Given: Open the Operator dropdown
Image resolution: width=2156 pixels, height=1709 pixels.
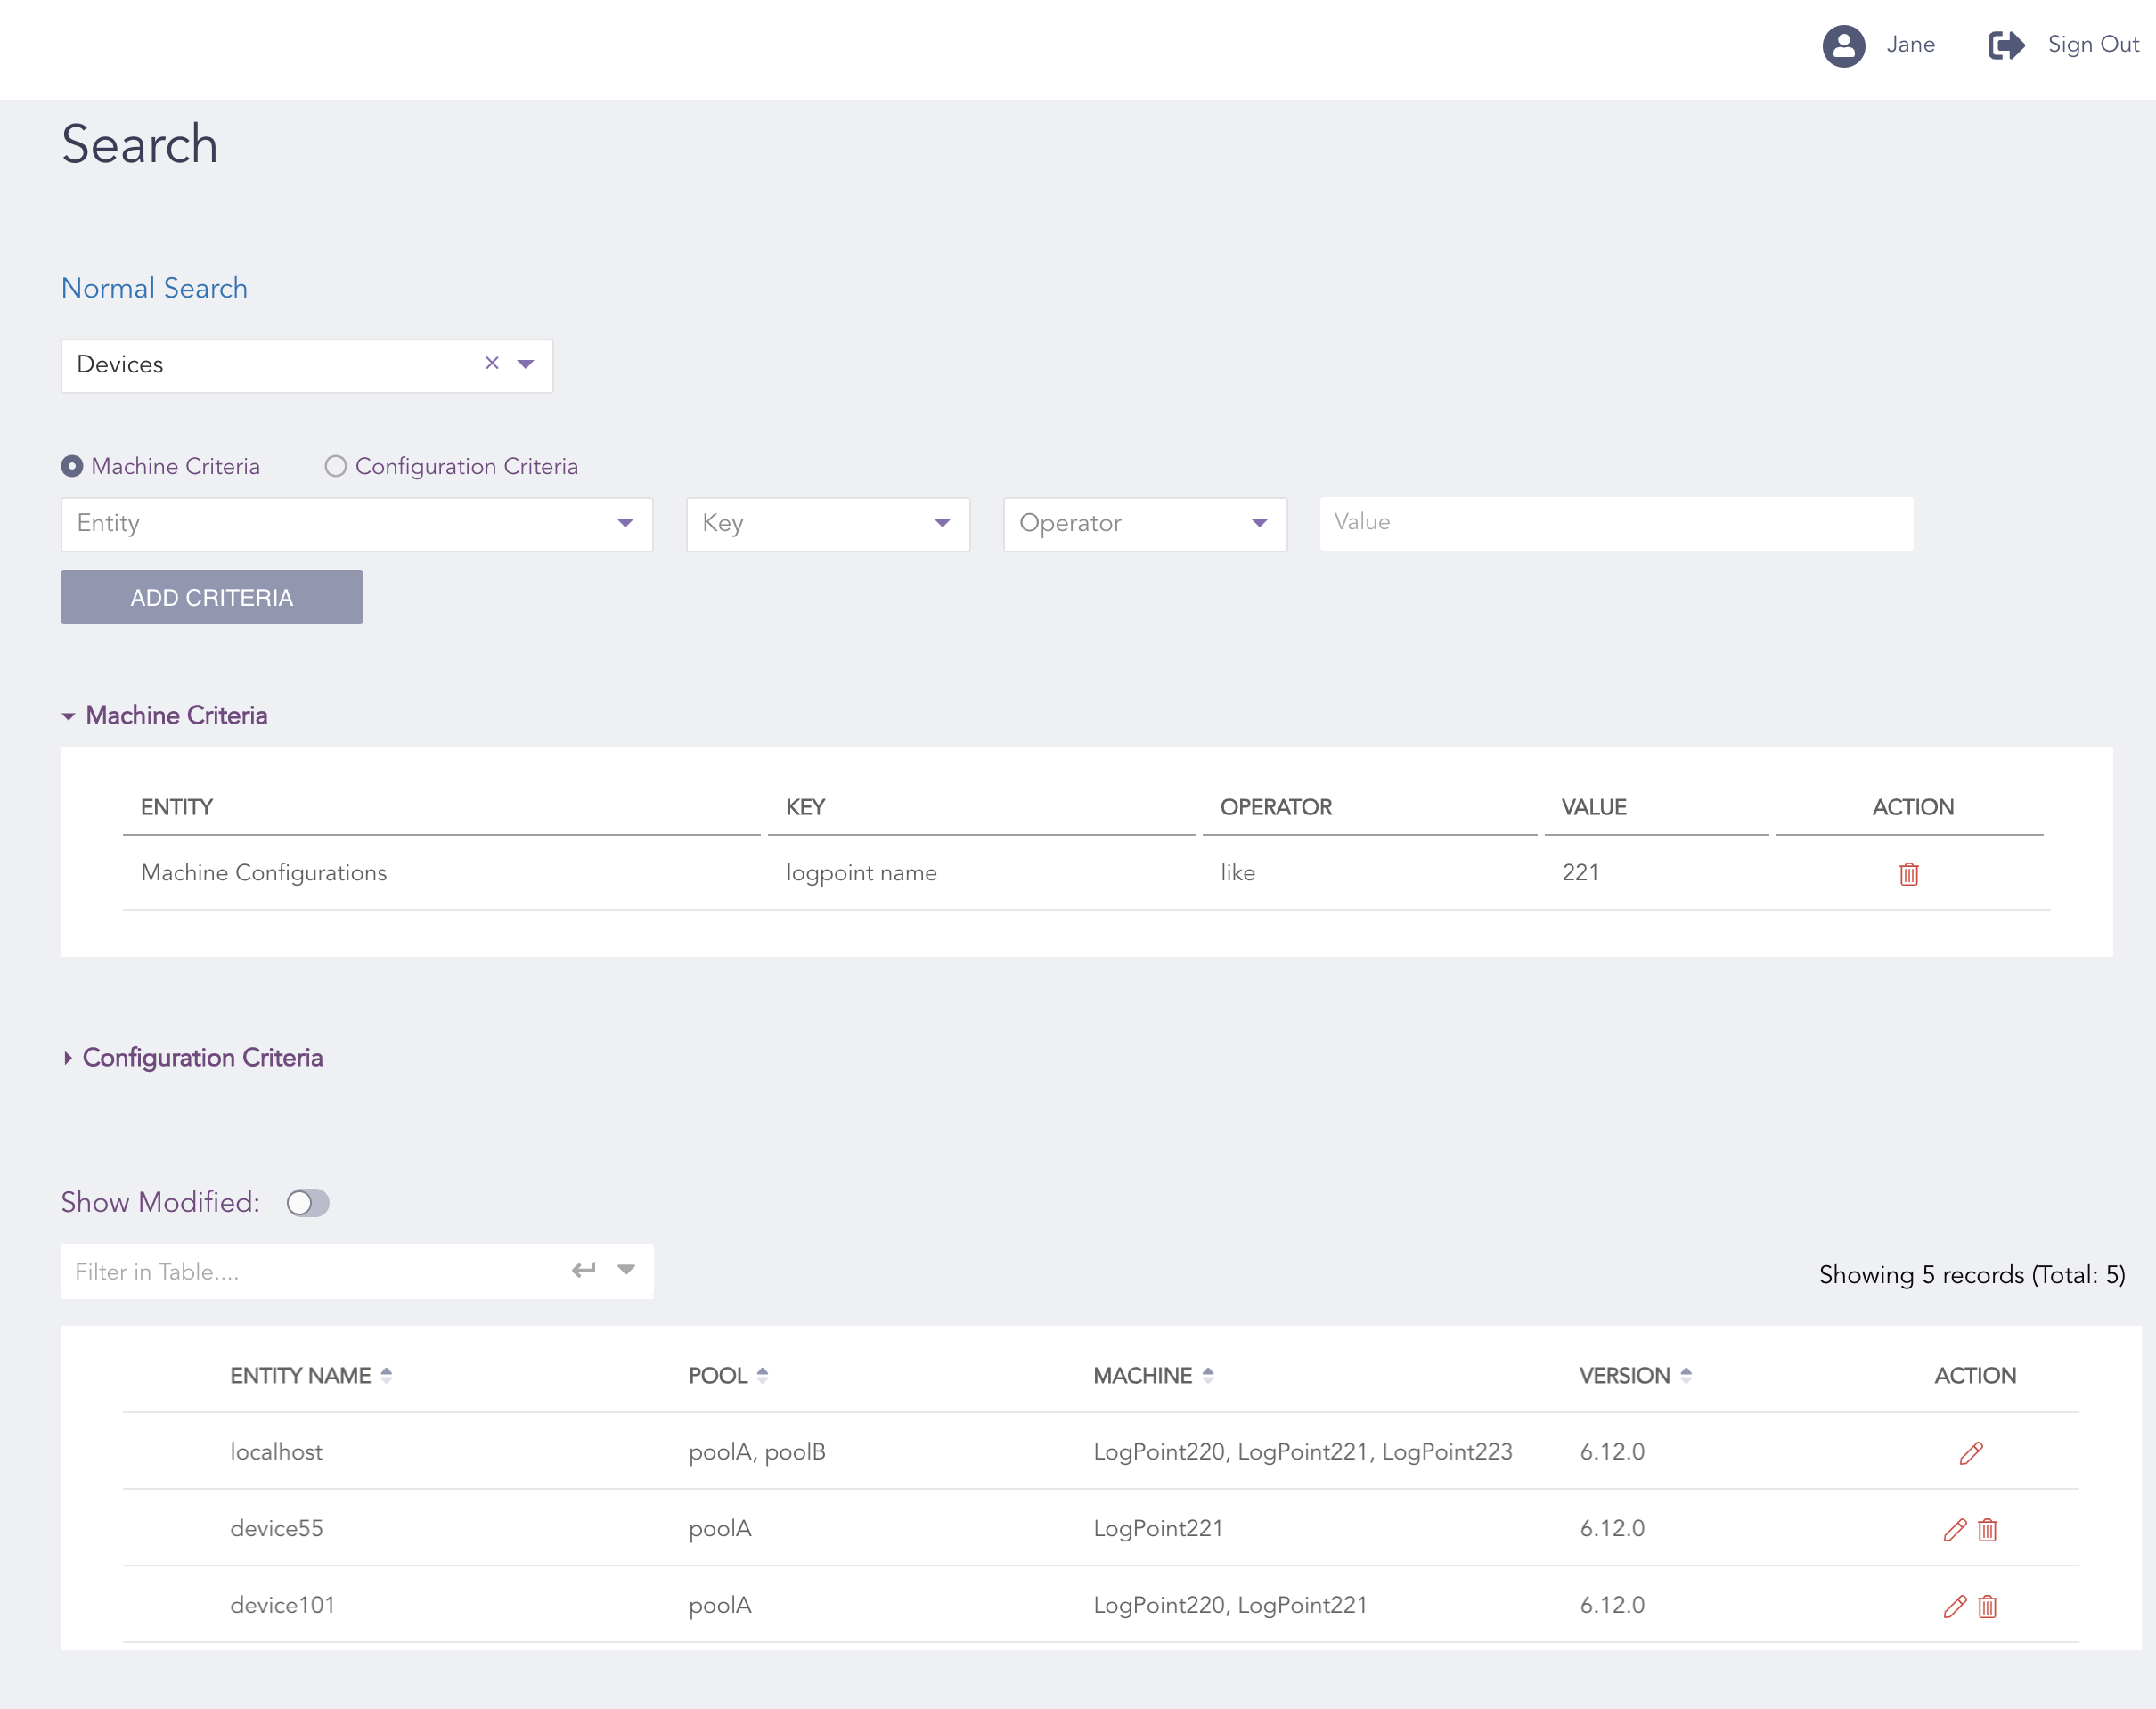Looking at the screenshot, I should click(x=1144, y=524).
